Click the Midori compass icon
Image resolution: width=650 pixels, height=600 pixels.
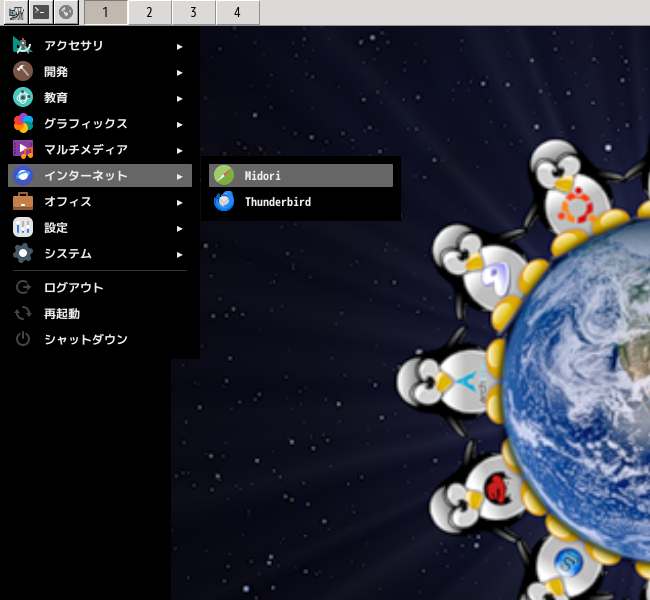click(224, 175)
